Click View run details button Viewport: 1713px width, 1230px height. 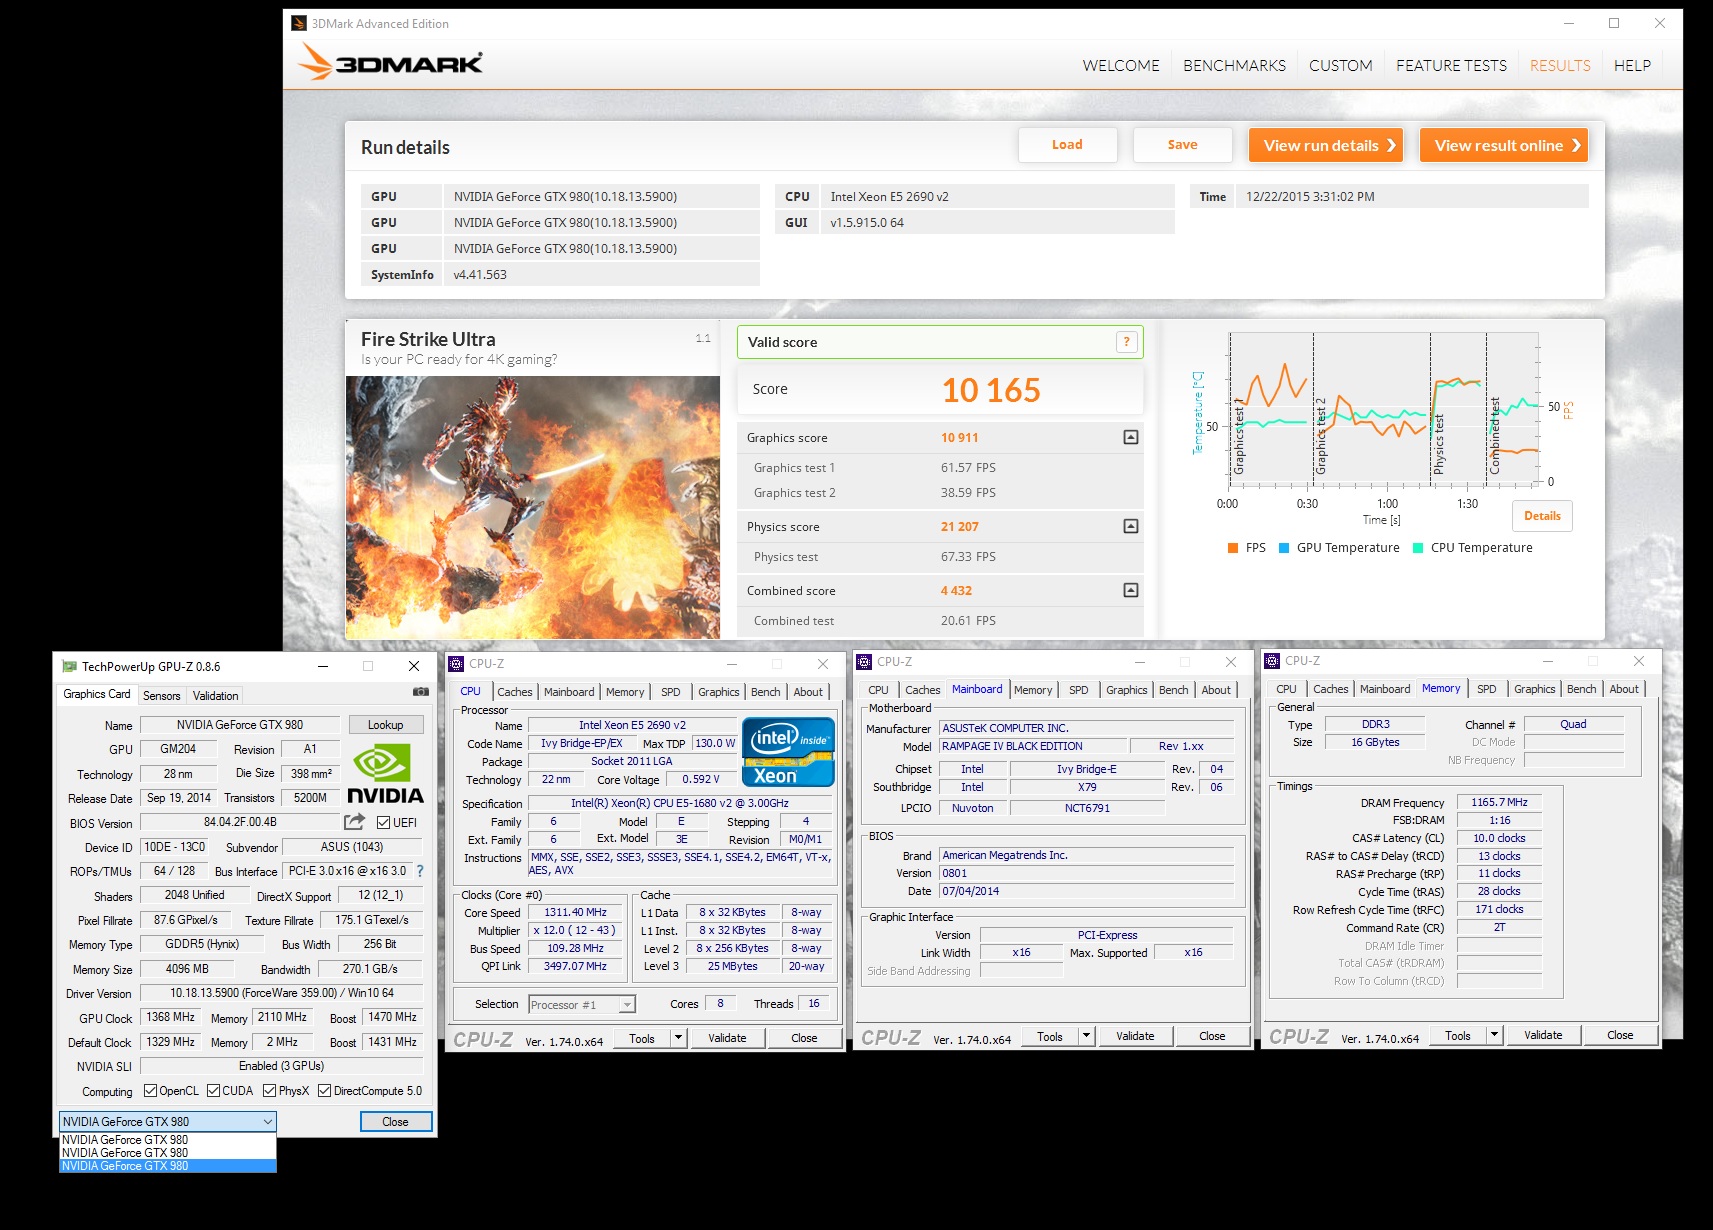click(1326, 145)
